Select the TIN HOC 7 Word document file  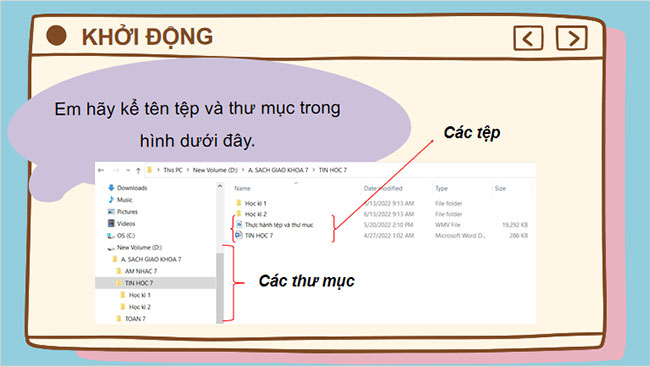click(259, 236)
